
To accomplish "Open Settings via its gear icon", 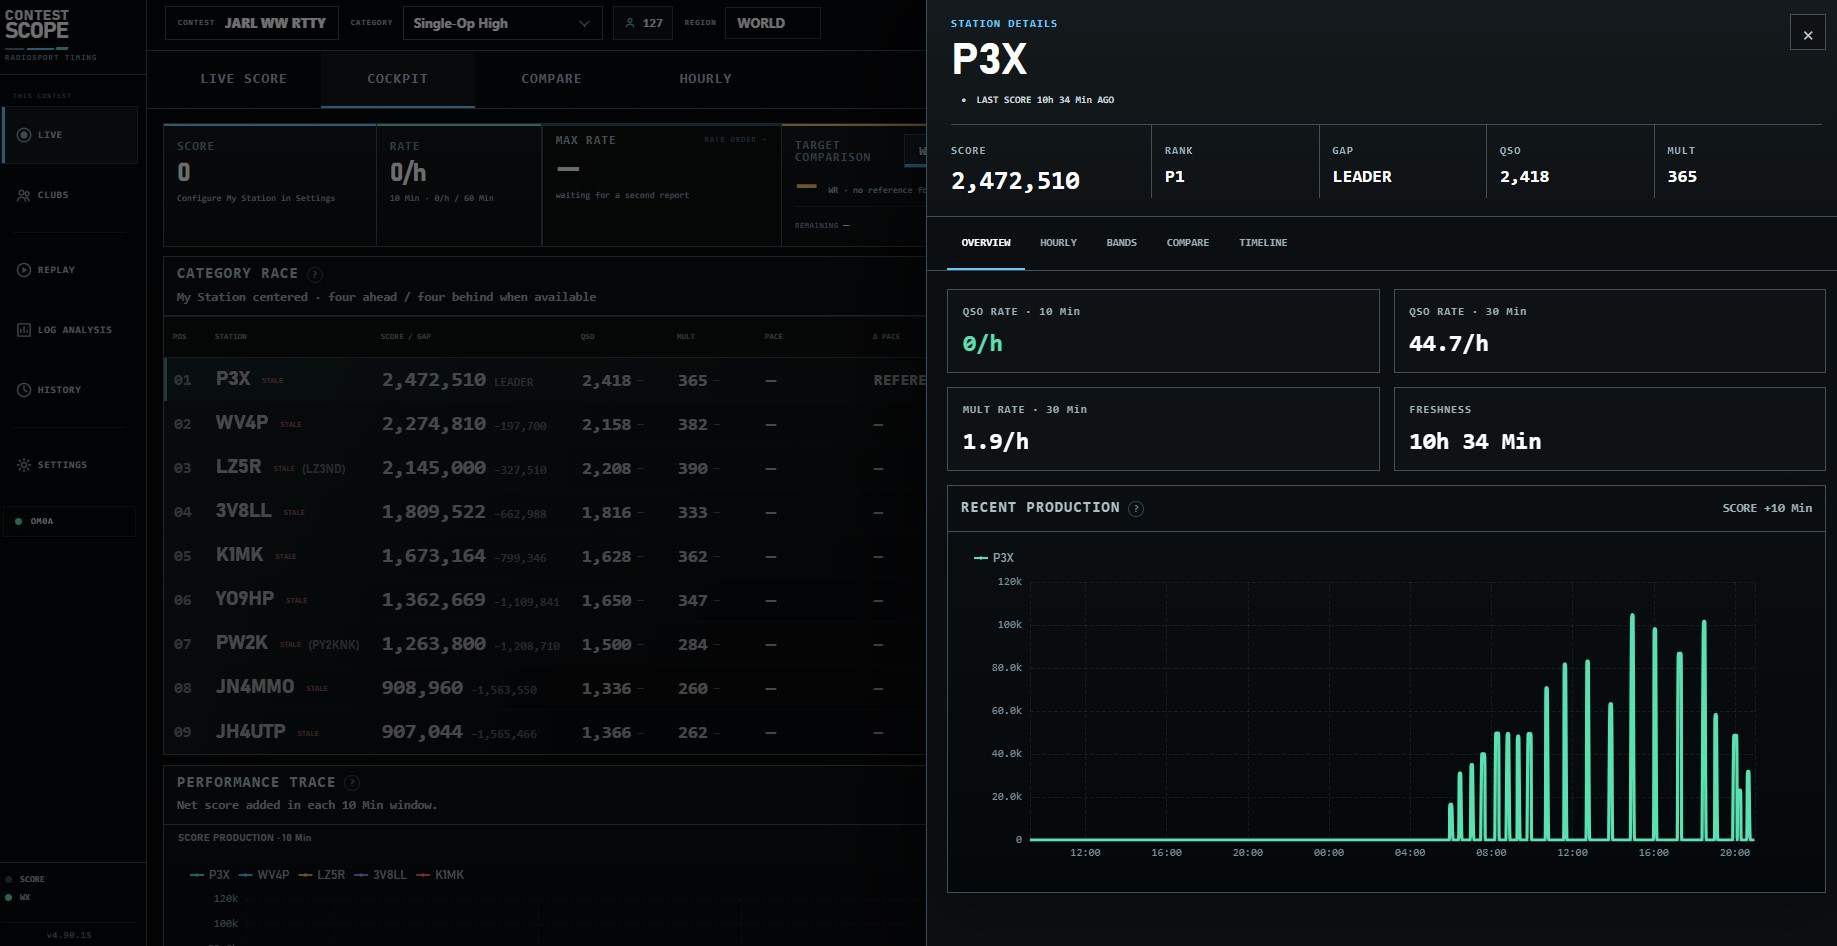I will (x=24, y=465).
